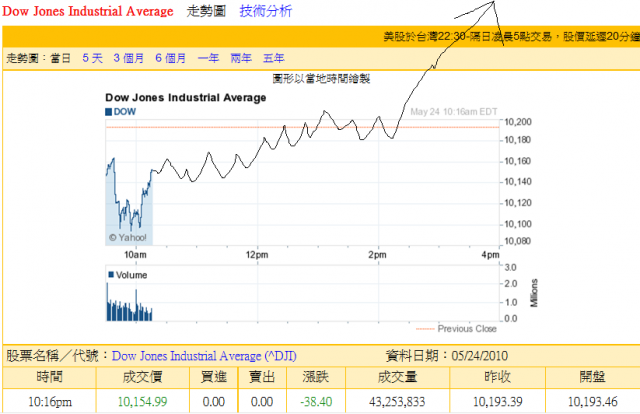The width and height of the screenshot is (640, 414).
Task: Click the 成交量 column header
Action: click(x=397, y=376)
